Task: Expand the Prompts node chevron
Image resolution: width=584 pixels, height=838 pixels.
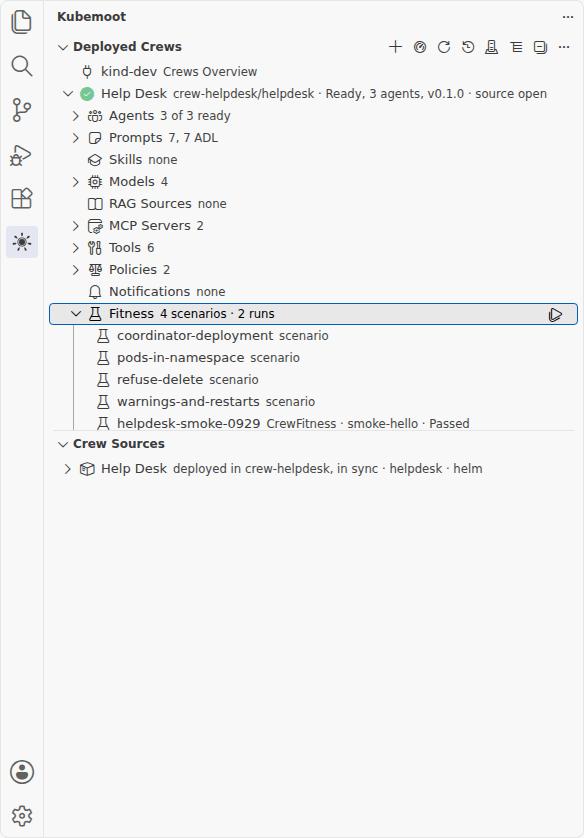Action: coord(76,138)
